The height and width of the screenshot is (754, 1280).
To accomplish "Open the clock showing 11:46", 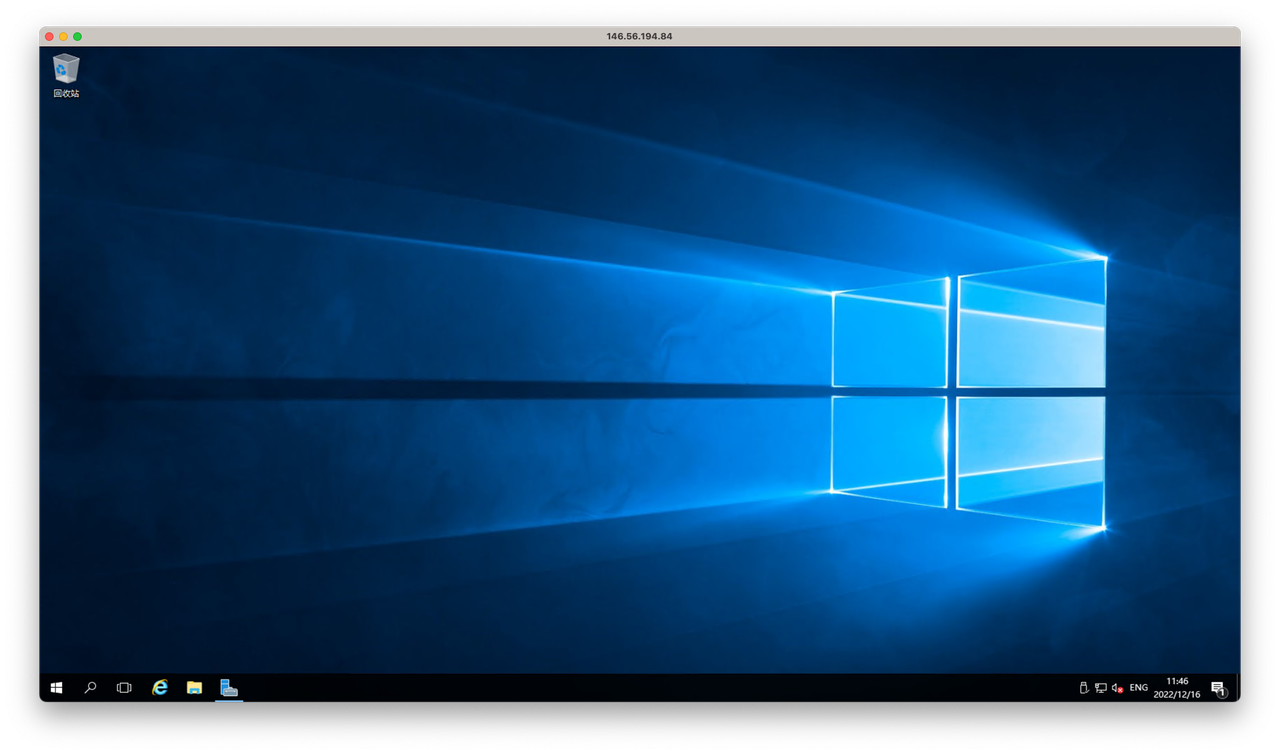I will (x=1177, y=688).
